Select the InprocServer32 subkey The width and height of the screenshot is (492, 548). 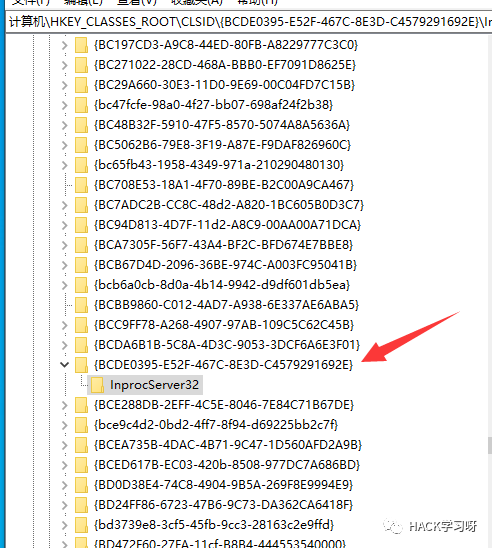click(x=154, y=385)
